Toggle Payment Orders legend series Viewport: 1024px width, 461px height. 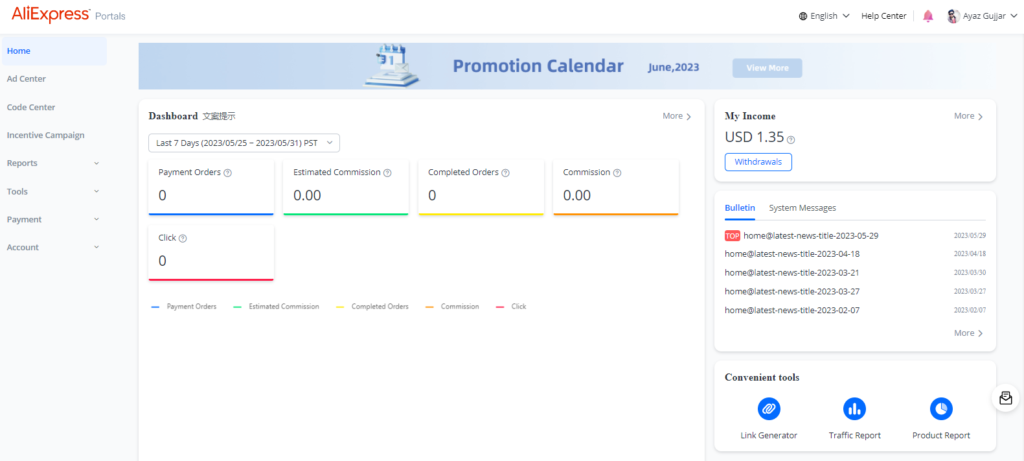click(x=184, y=306)
